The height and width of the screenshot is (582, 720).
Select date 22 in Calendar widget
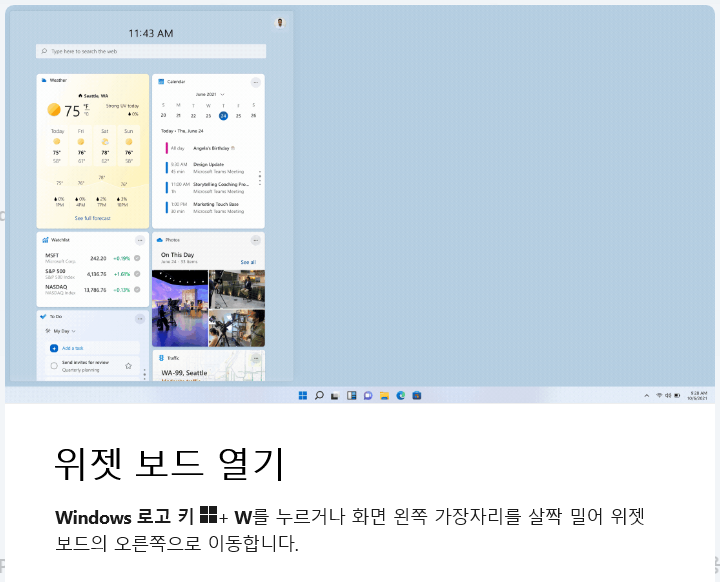(x=193, y=116)
